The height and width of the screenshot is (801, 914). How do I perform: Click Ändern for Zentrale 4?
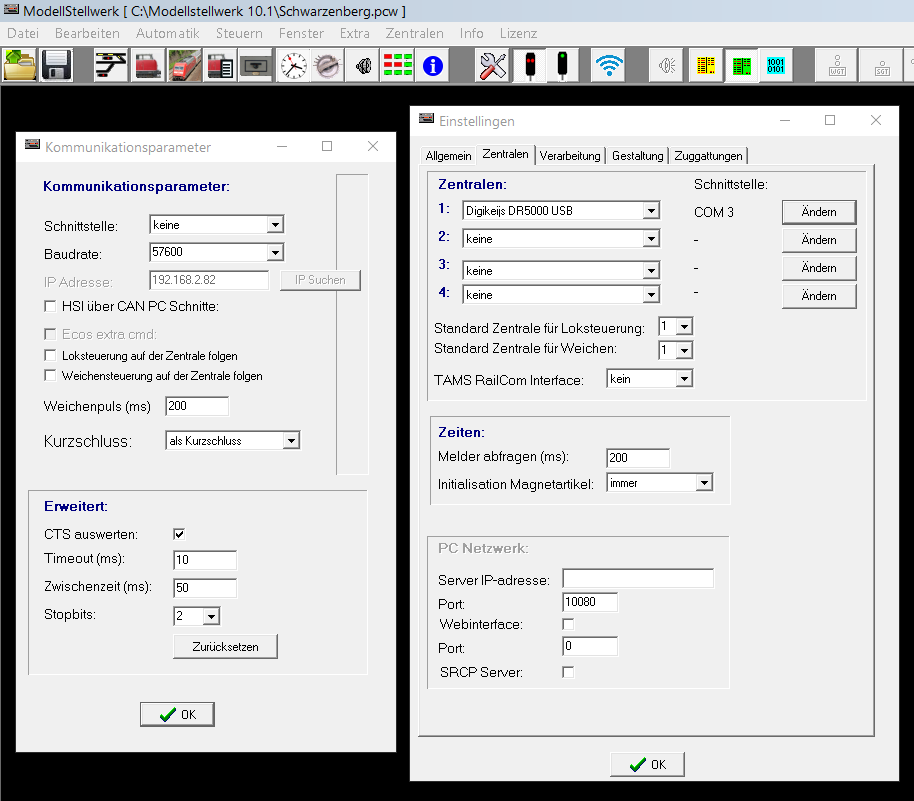coord(819,296)
